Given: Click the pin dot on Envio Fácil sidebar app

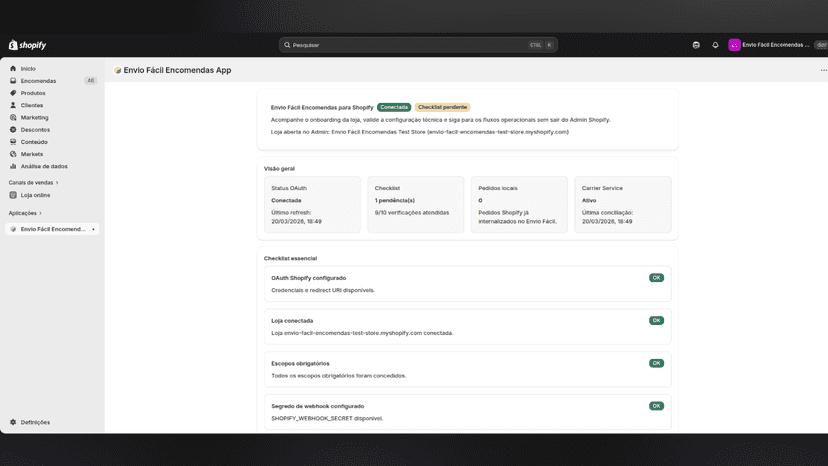Looking at the screenshot, I should coord(93,229).
